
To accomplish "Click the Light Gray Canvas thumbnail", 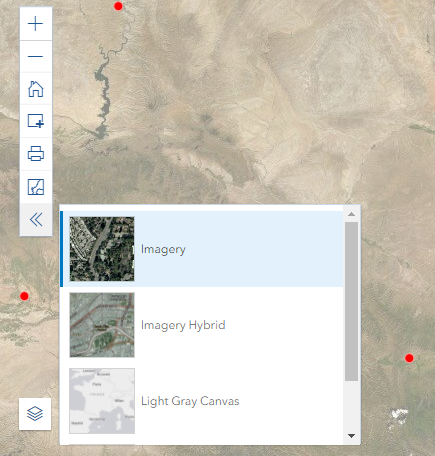I will tap(102, 401).
